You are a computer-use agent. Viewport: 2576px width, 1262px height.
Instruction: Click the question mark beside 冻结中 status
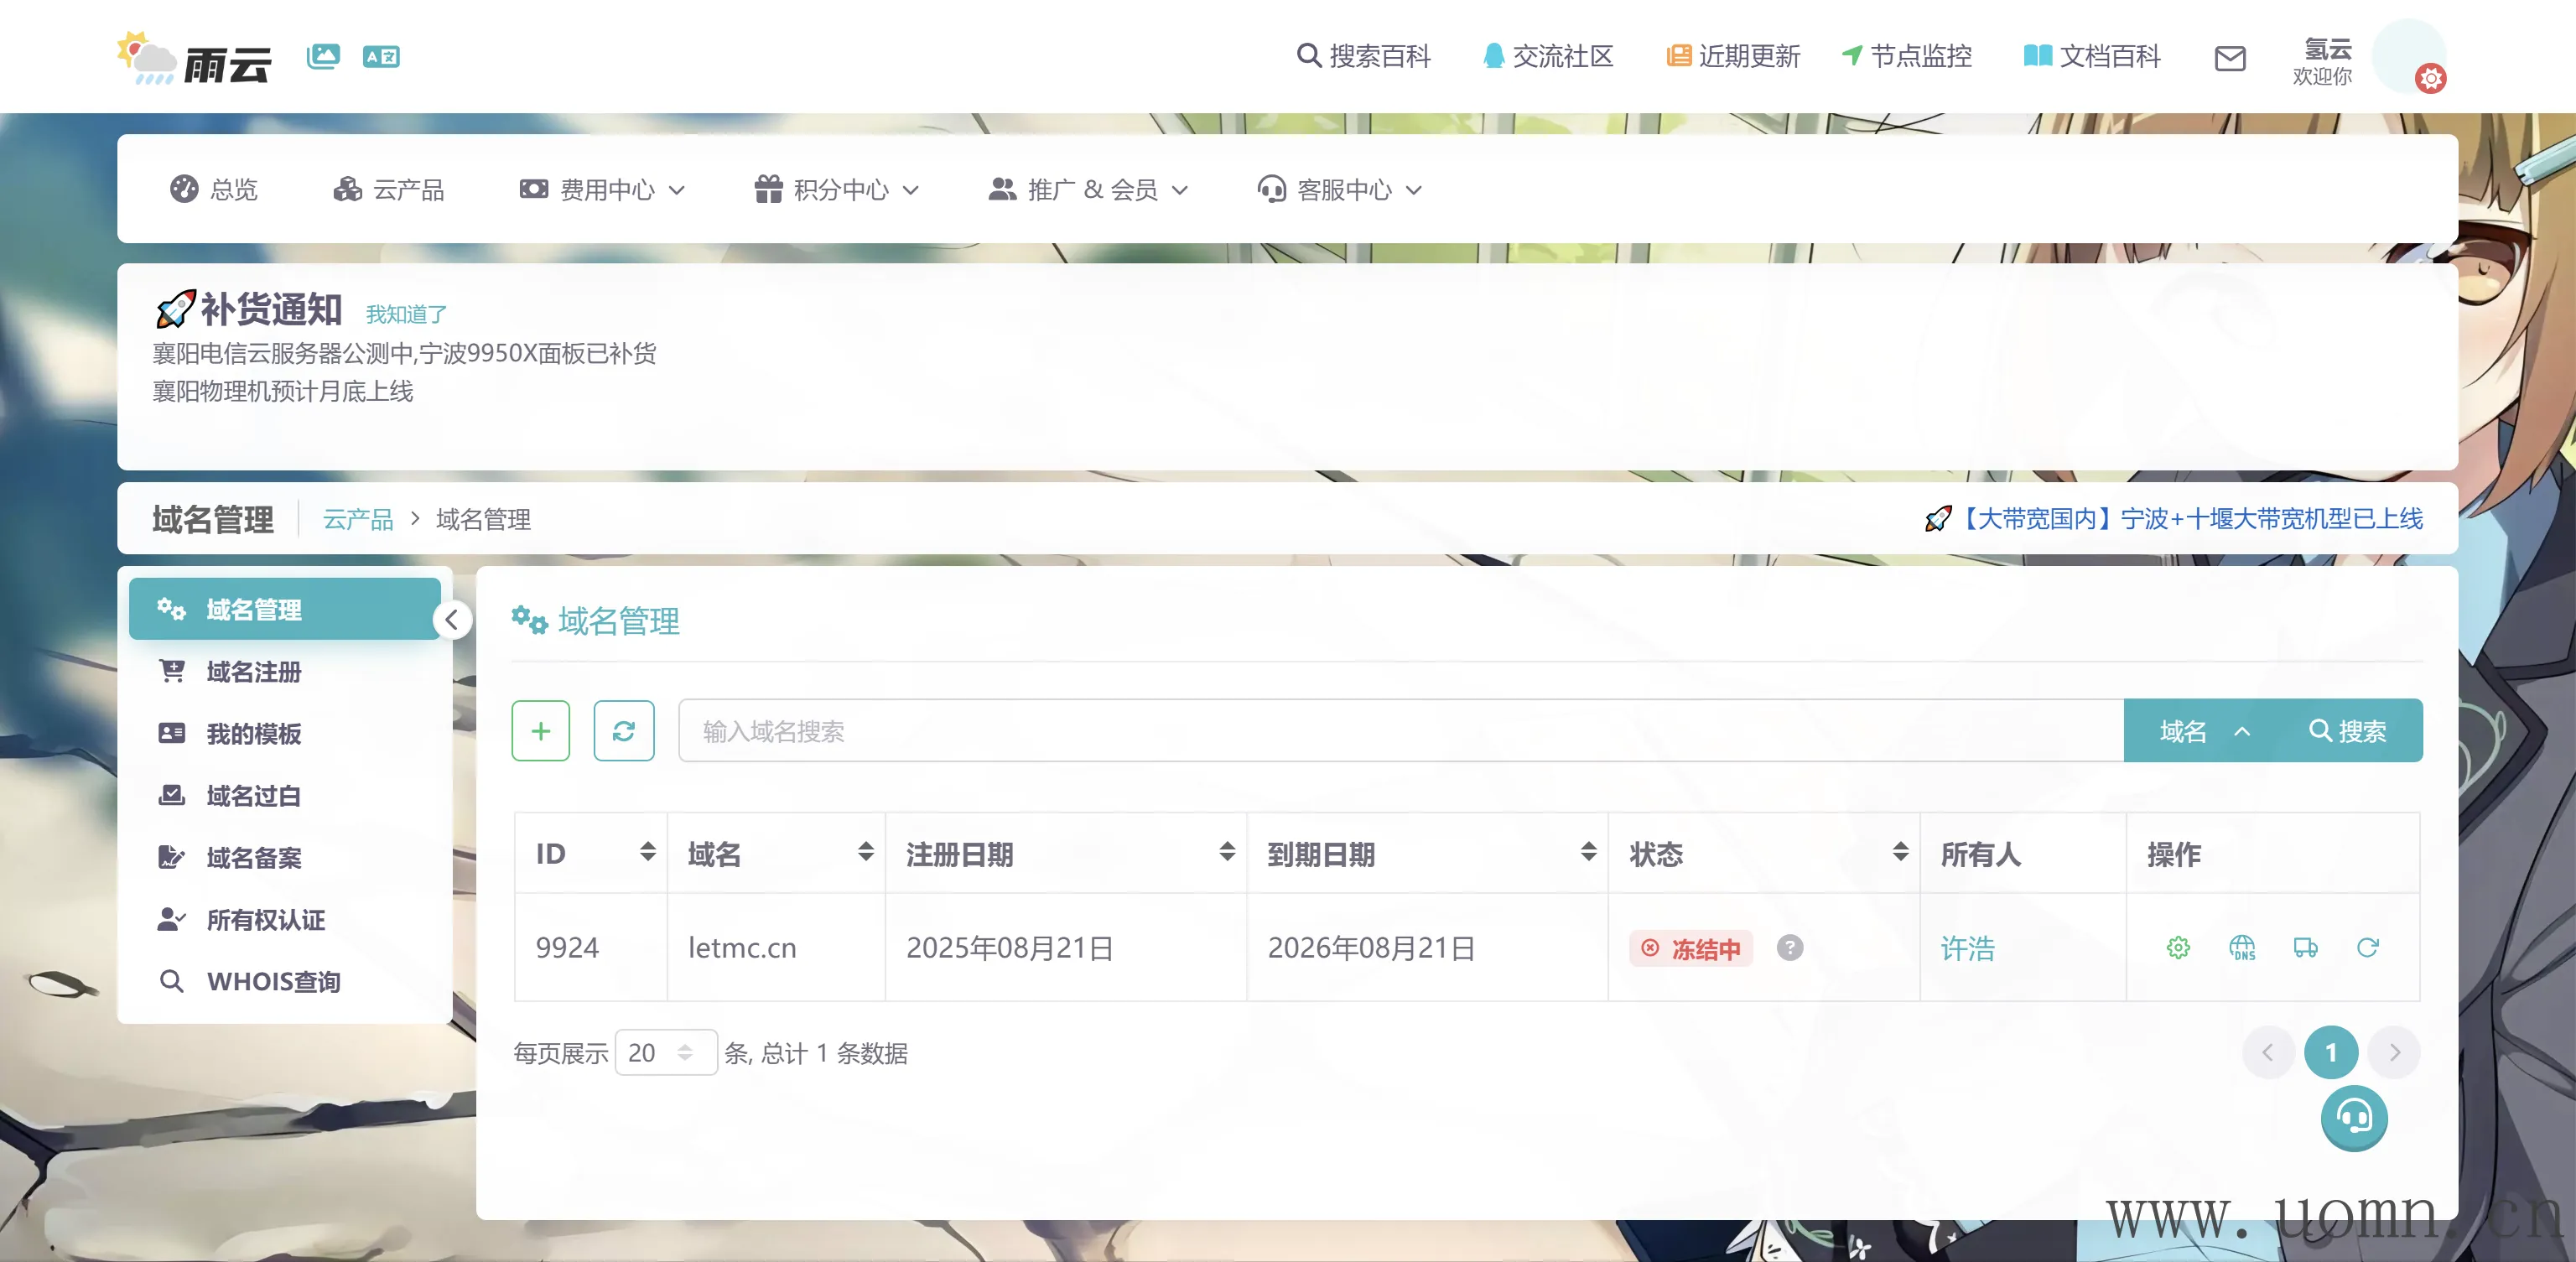(1789, 947)
